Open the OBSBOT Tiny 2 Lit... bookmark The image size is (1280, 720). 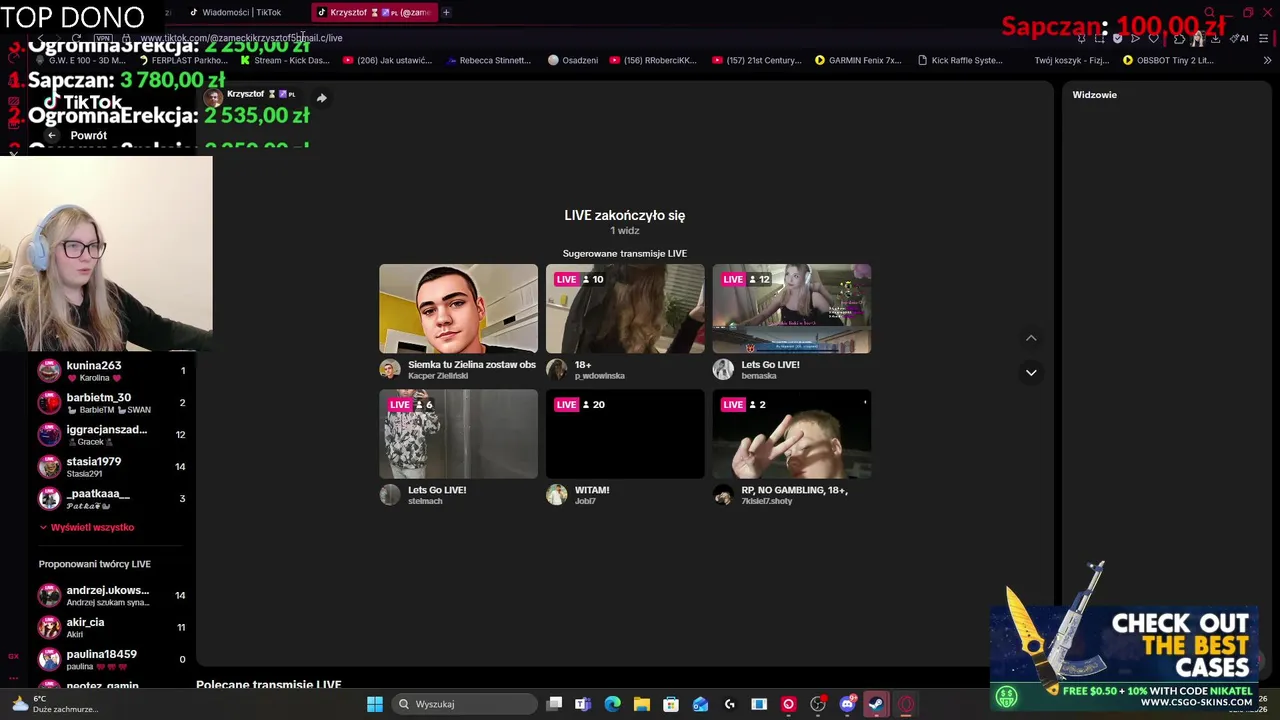coord(1168,60)
